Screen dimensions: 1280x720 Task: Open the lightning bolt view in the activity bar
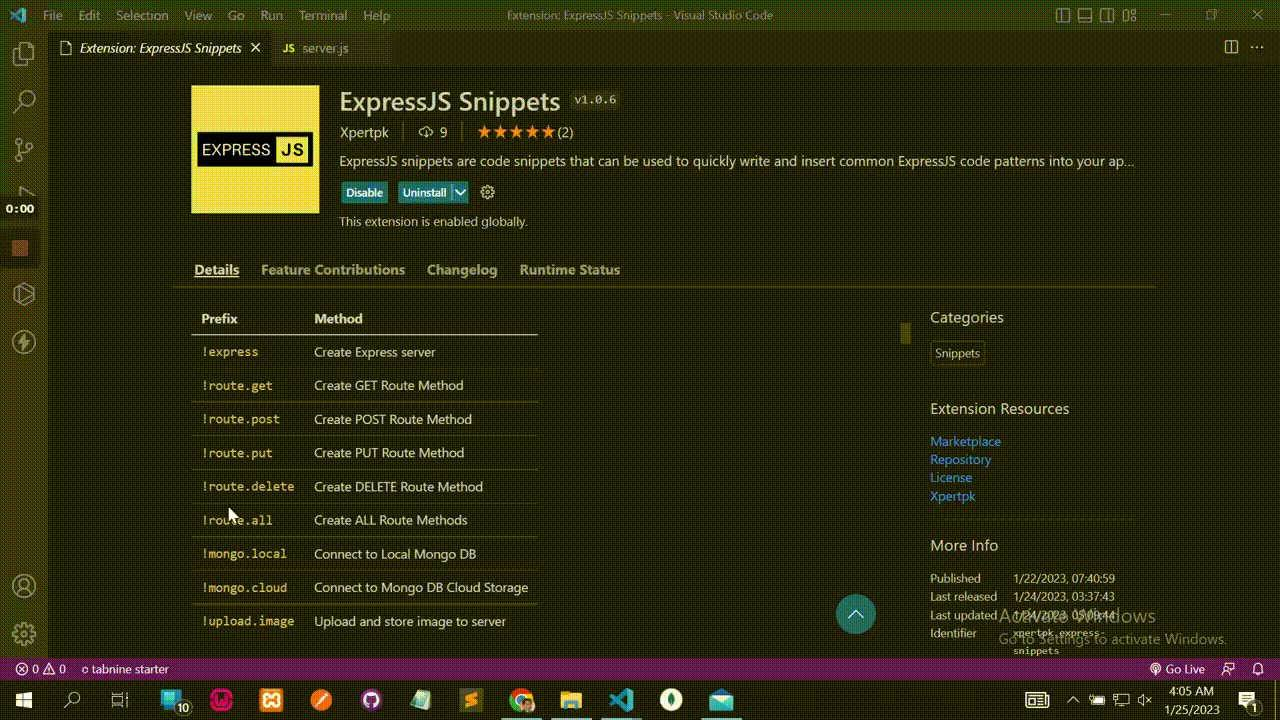pyautogui.click(x=24, y=342)
